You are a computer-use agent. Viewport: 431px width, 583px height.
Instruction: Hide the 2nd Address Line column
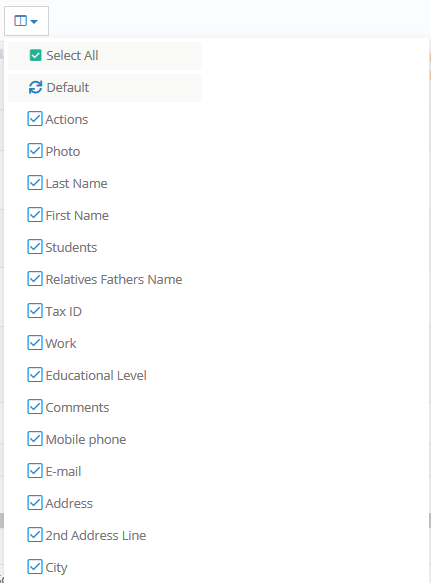pos(35,535)
